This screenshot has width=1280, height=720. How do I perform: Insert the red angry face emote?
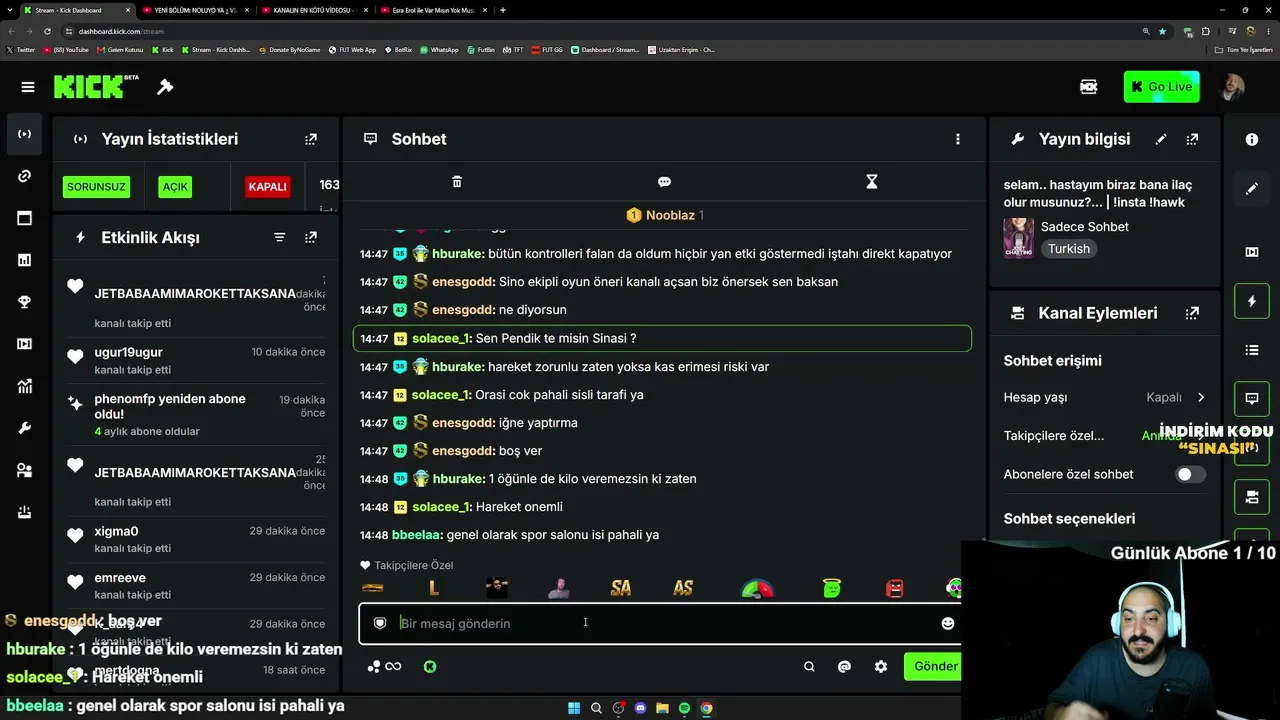tap(894, 588)
